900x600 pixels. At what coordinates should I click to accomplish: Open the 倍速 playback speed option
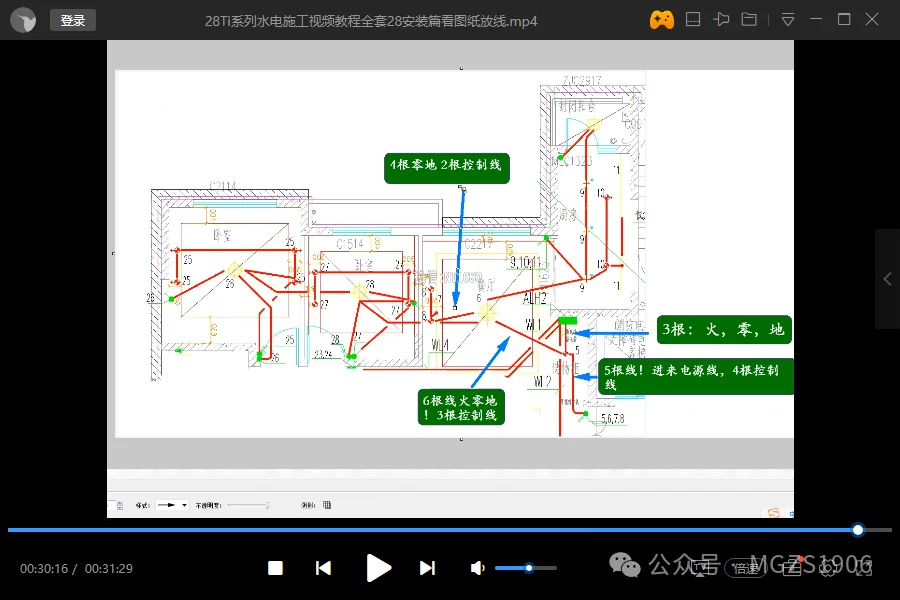click(x=745, y=568)
